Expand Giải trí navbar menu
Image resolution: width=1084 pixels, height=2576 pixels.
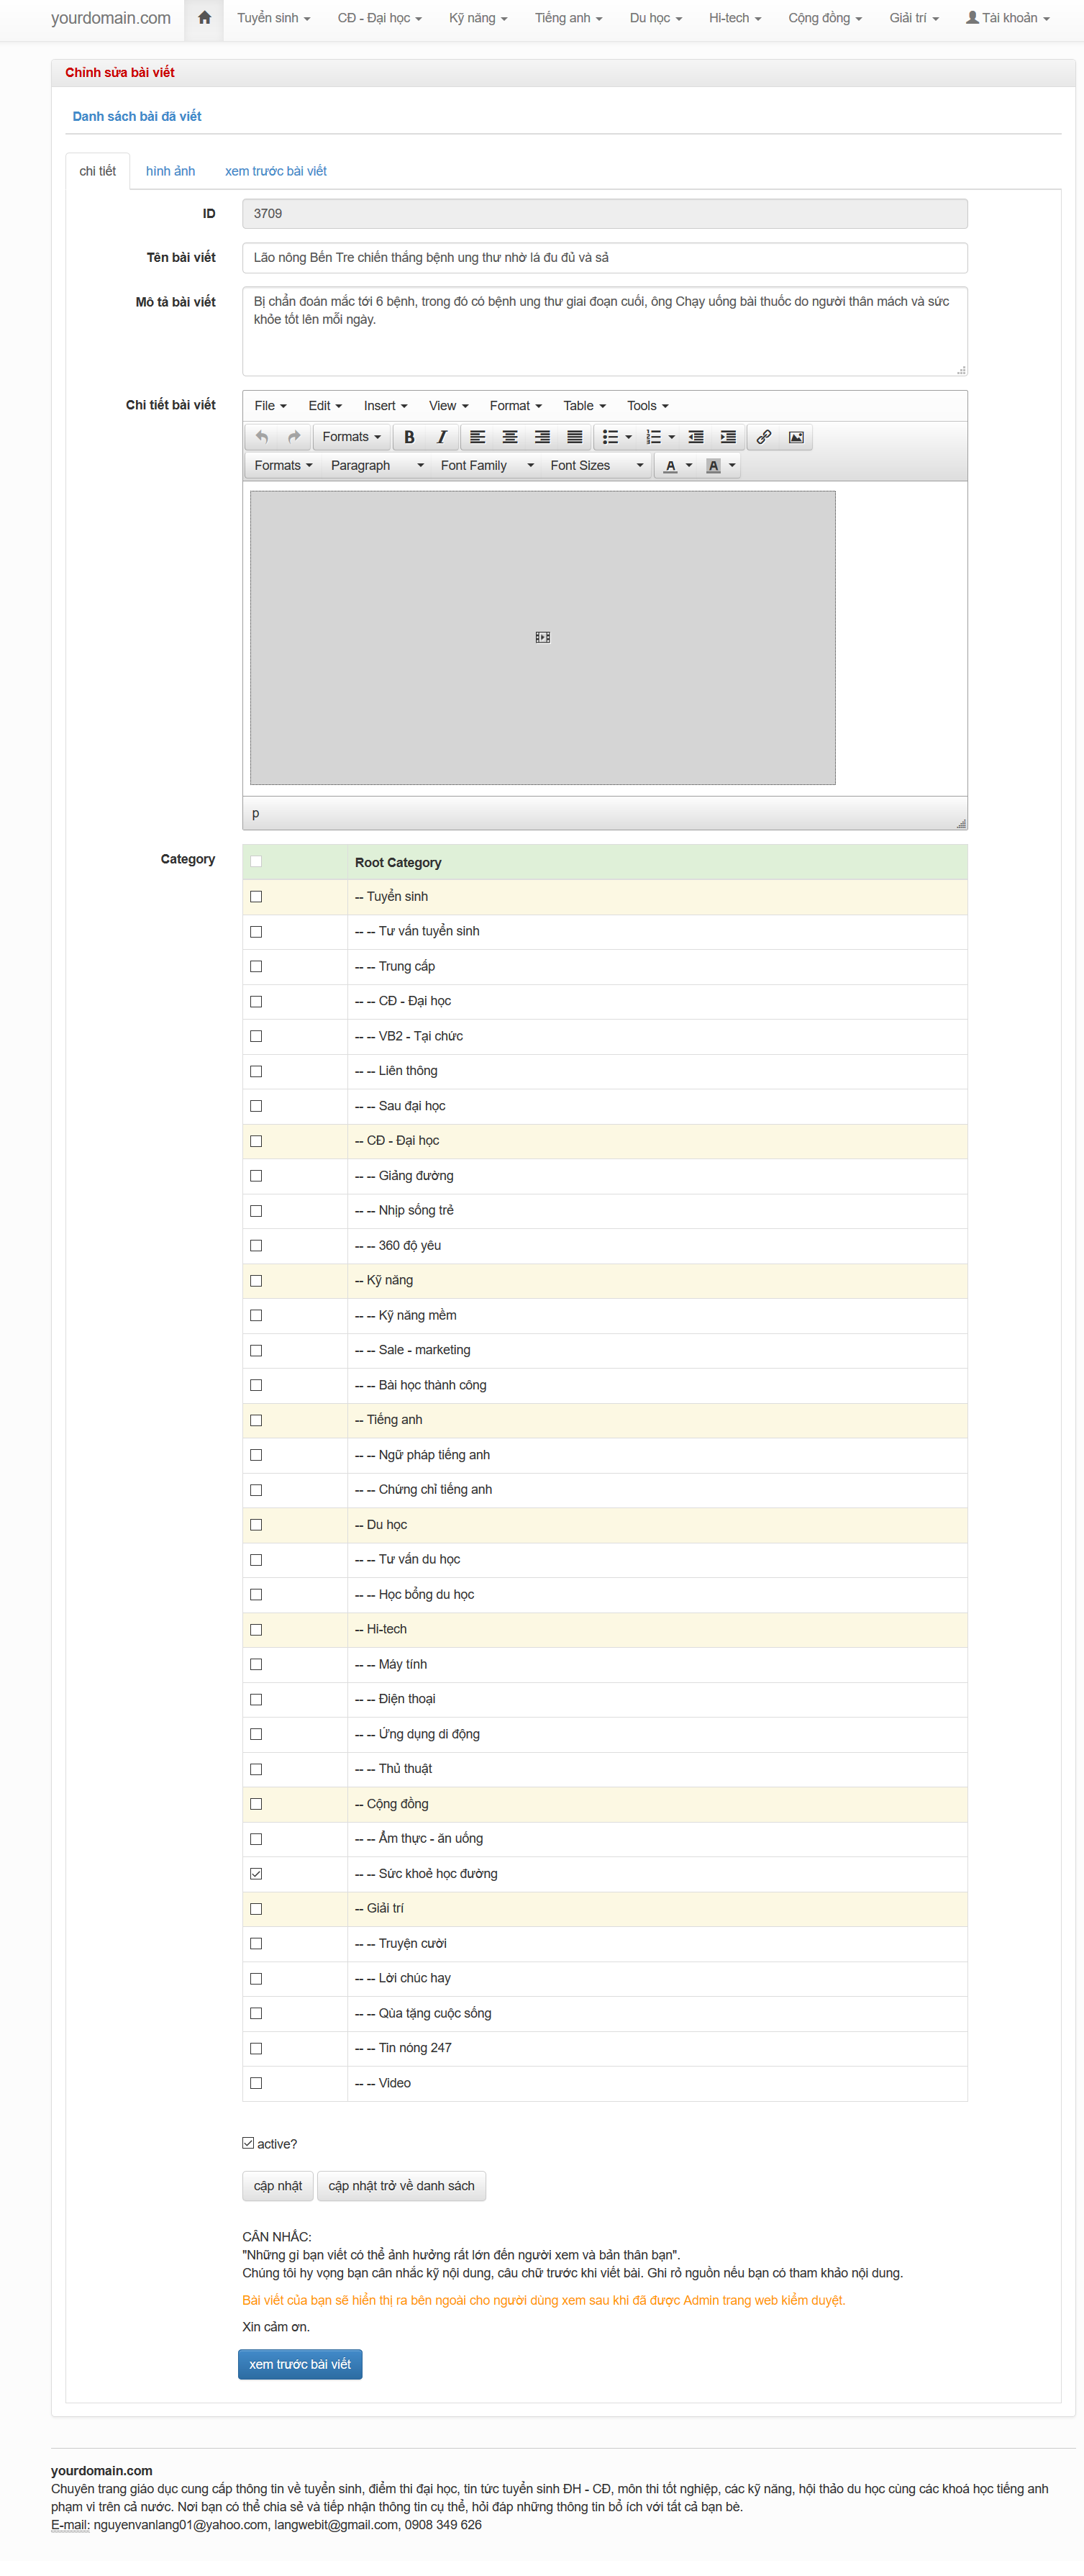coord(914,18)
